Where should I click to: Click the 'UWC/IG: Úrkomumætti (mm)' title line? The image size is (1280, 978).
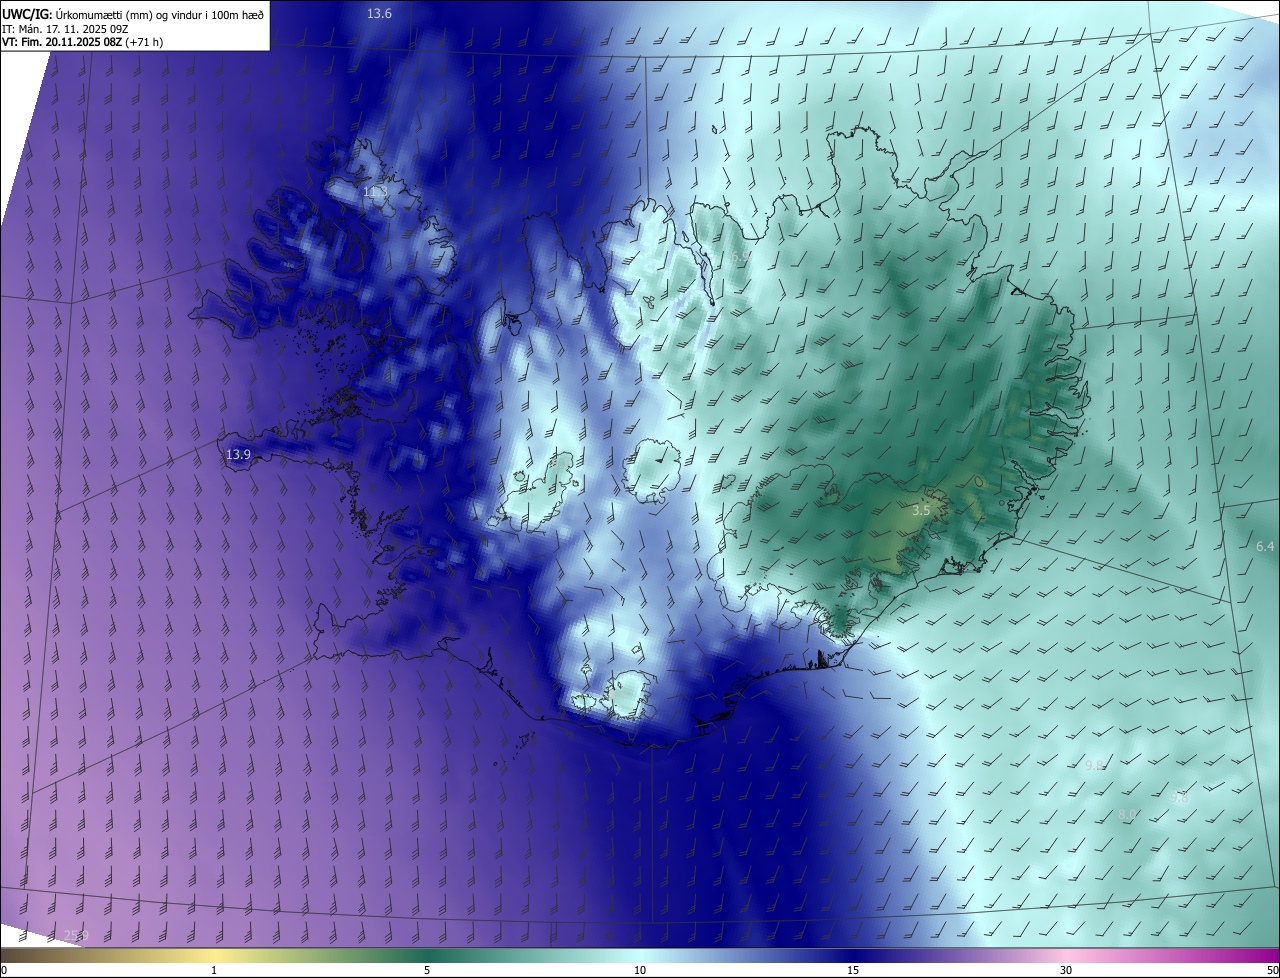(x=133, y=14)
